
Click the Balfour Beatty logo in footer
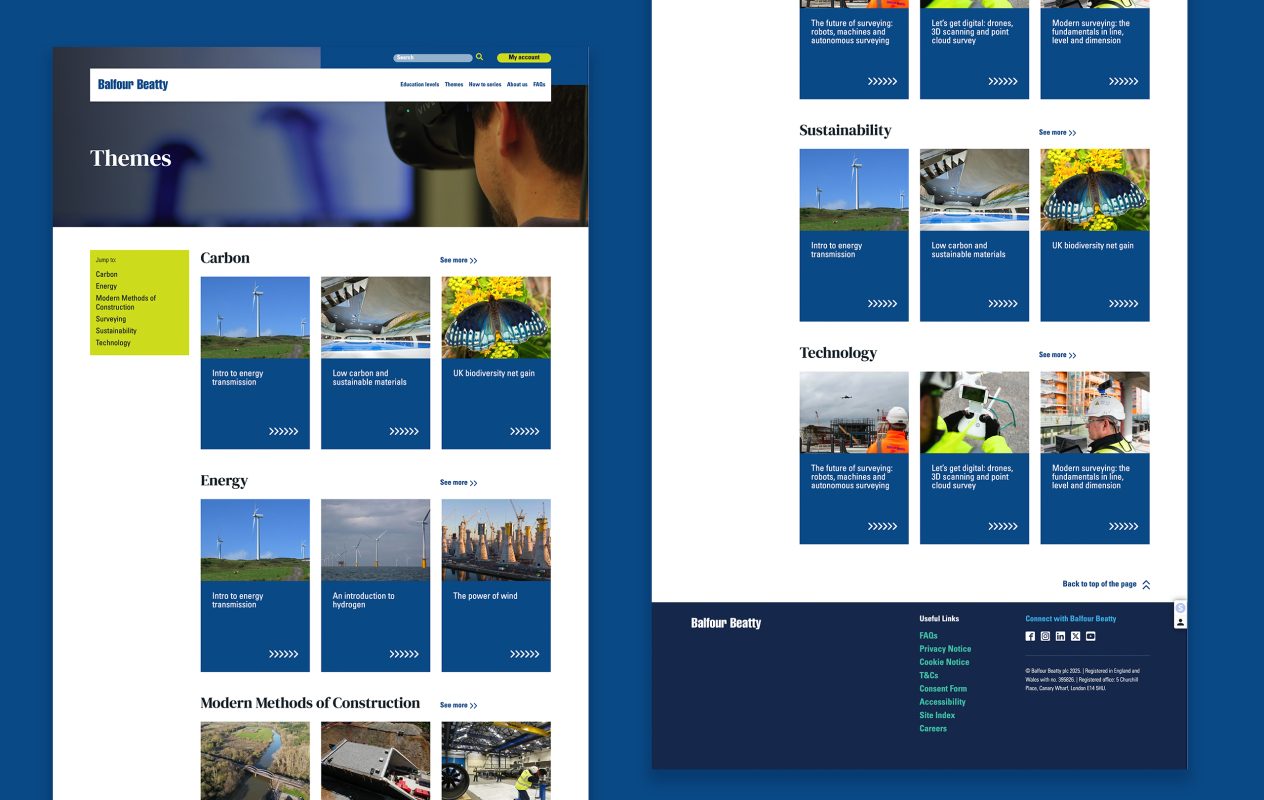pos(726,623)
